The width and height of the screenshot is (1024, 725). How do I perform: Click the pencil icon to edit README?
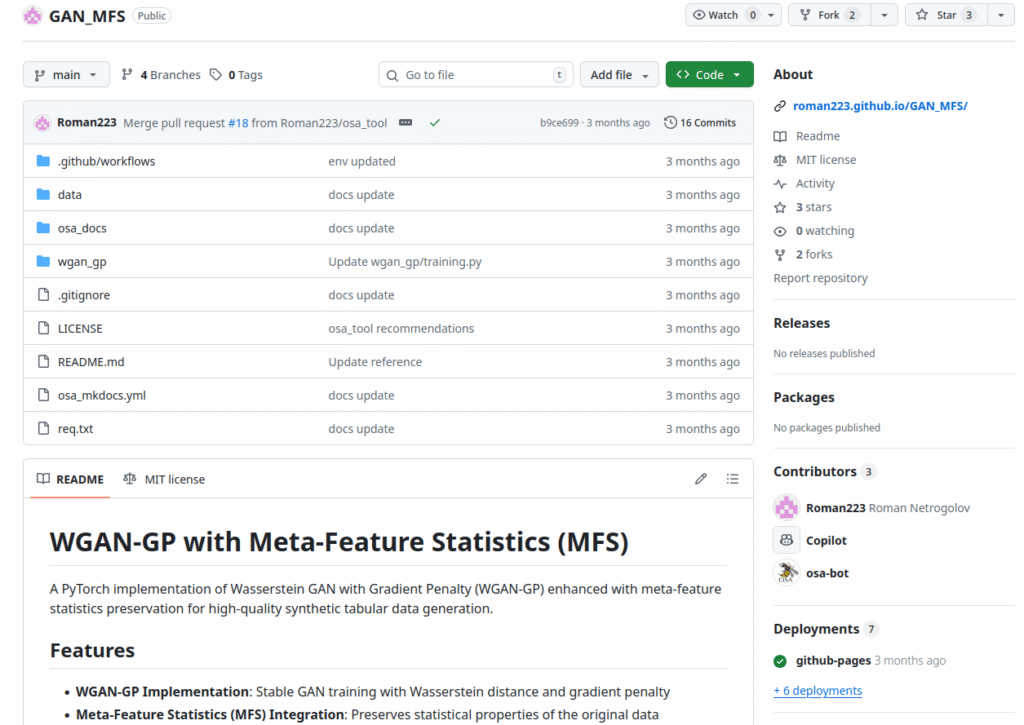tap(700, 479)
